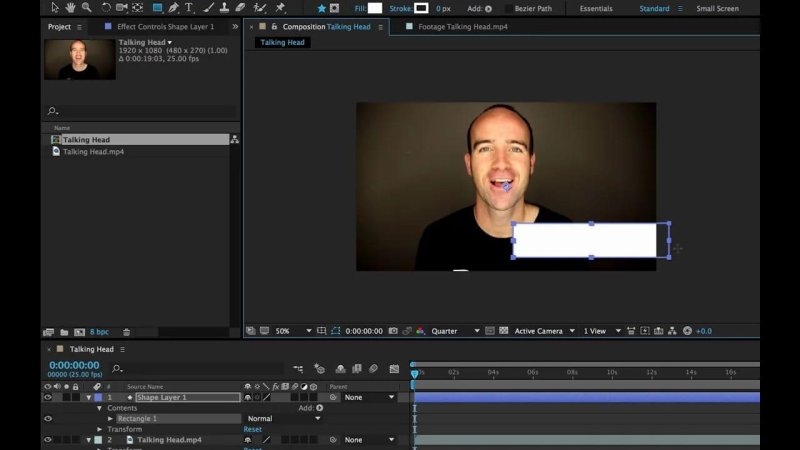Select the Selection arrow tool
The width and height of the screenshot is (800, 450).
[55, 8]
